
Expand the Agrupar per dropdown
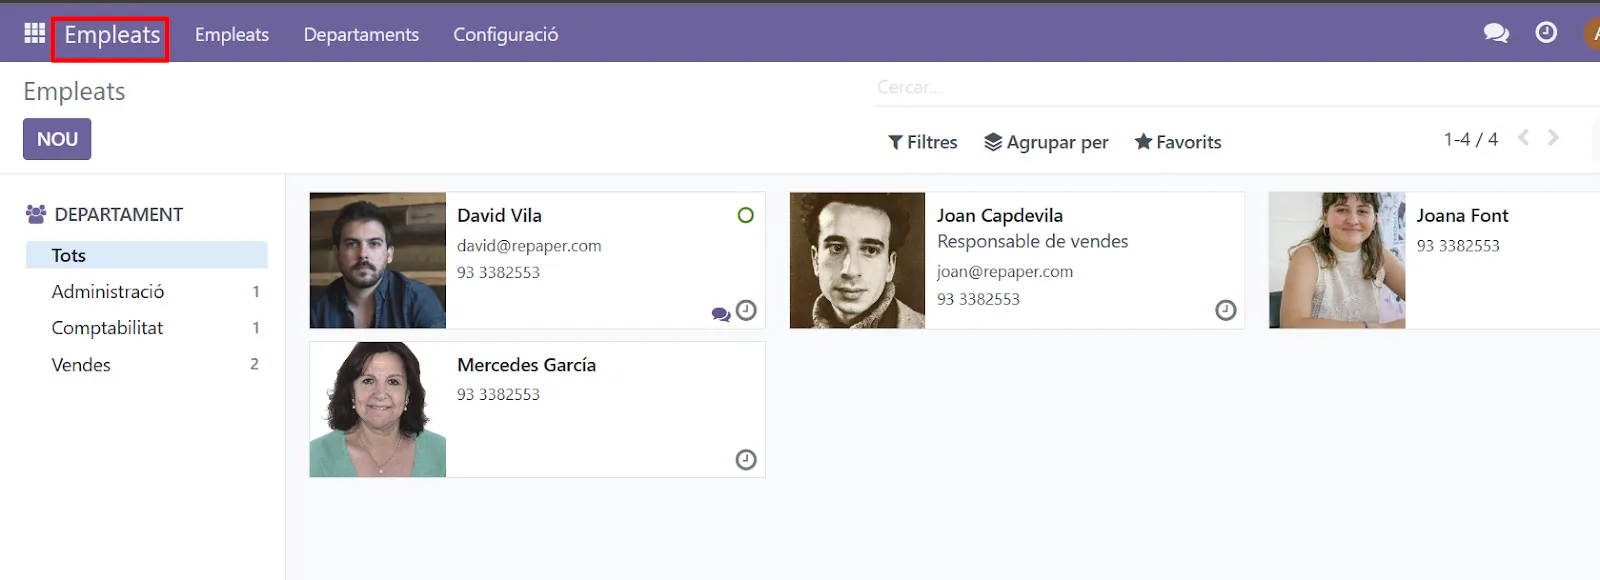coord(1046,142)
